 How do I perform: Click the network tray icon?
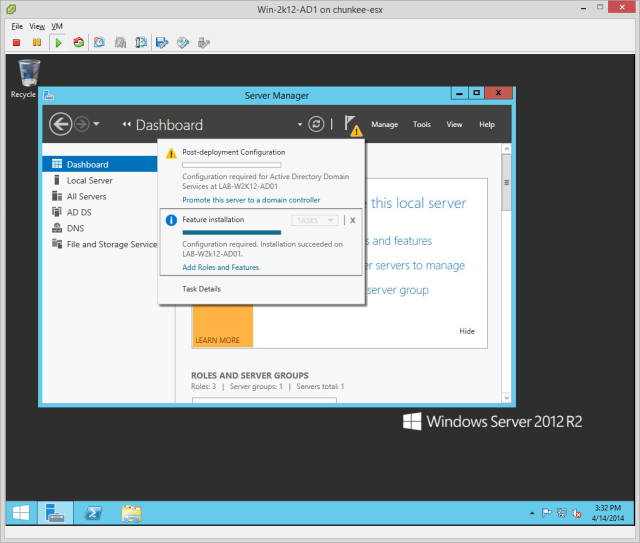click(x=562, y=513)
